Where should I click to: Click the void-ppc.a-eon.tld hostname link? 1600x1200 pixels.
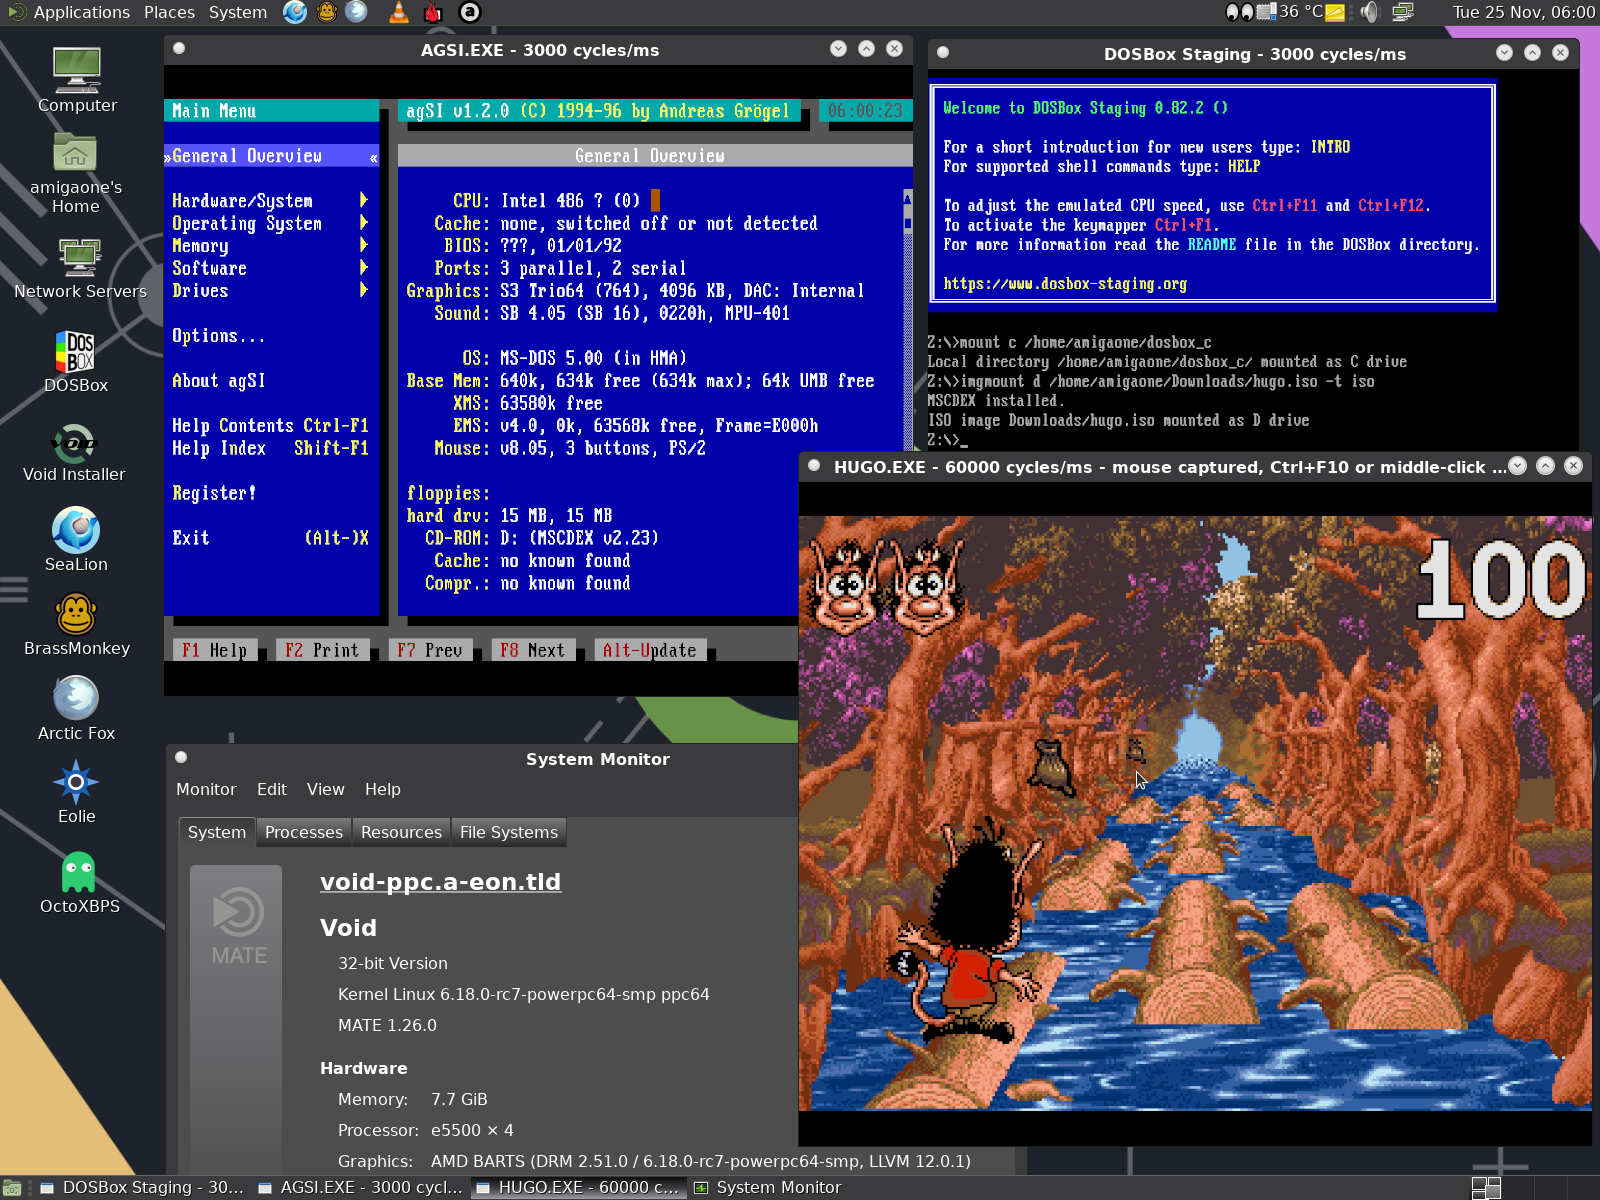[x=440, y=882]
